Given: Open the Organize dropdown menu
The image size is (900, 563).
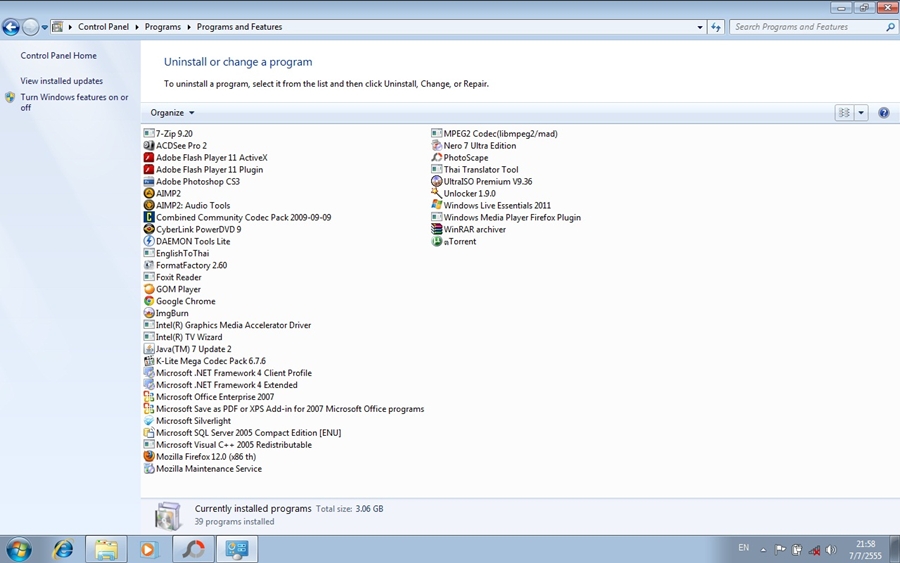Looking at the screenshot, I should tap(172, 112).
